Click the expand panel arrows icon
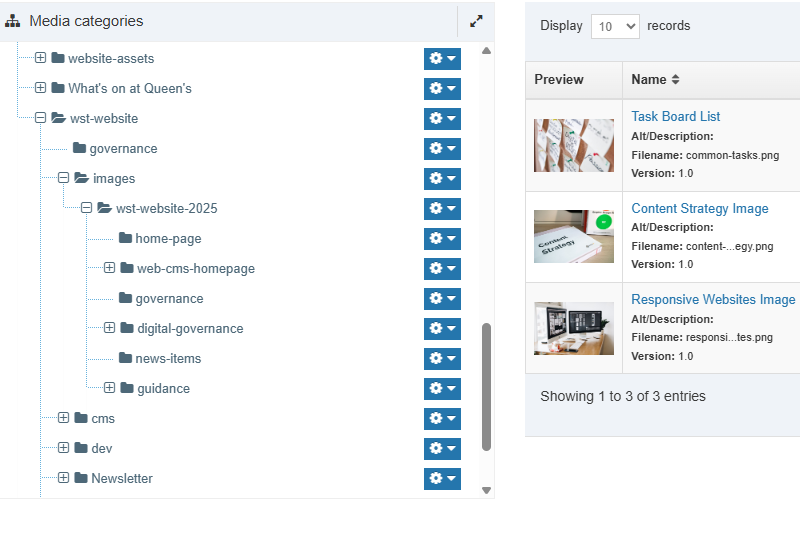The image size is (800, 533). click(x=476, y=21)
